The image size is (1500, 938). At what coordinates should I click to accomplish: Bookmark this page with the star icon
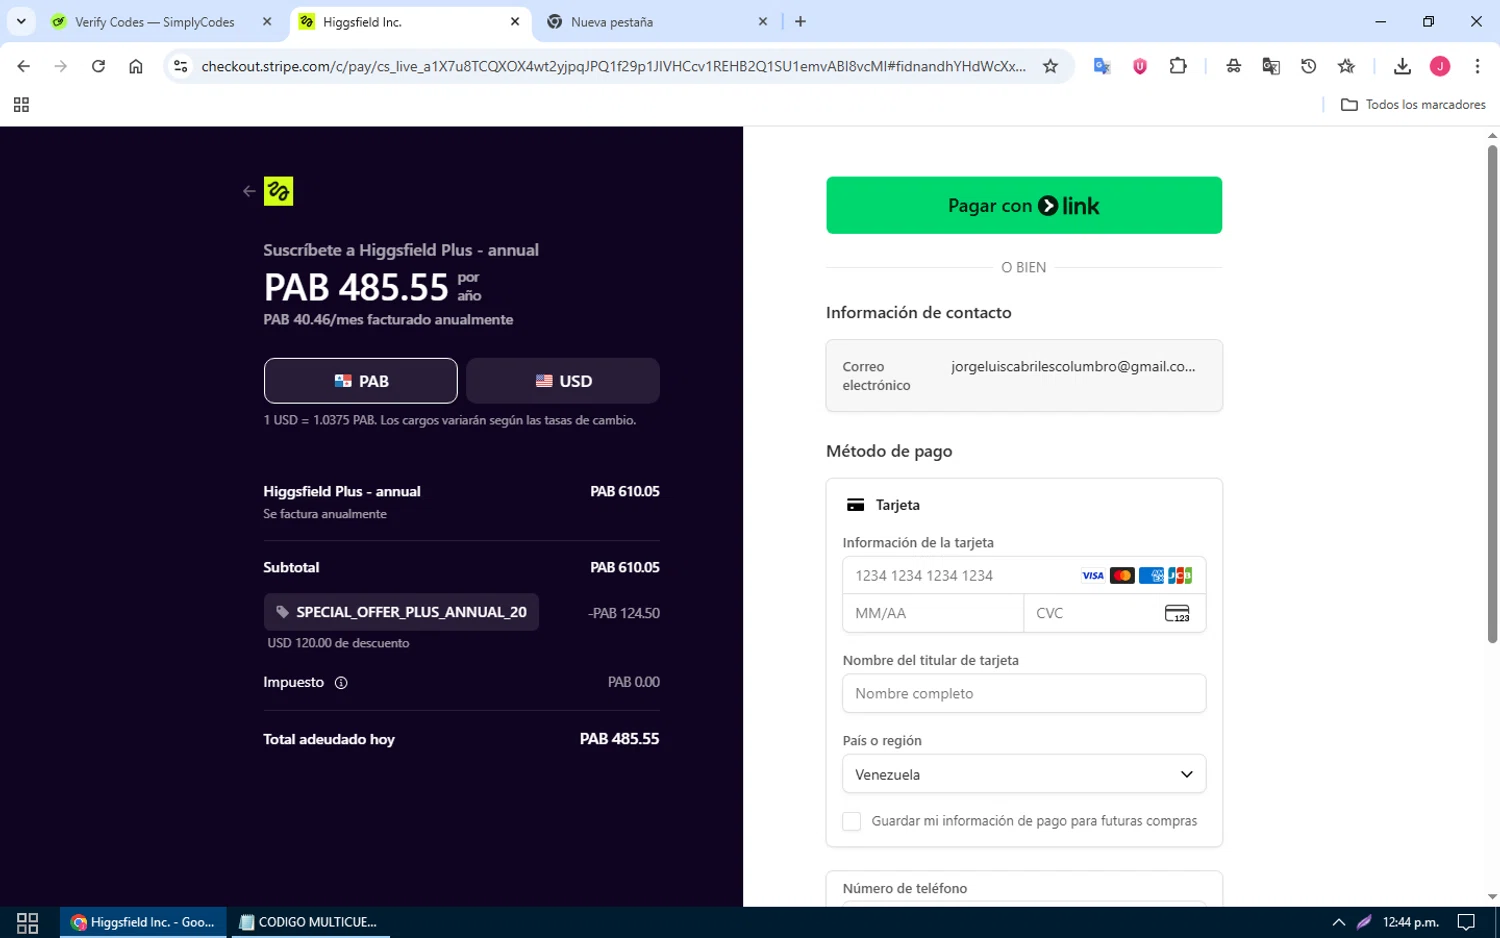tap(1050, 66)
